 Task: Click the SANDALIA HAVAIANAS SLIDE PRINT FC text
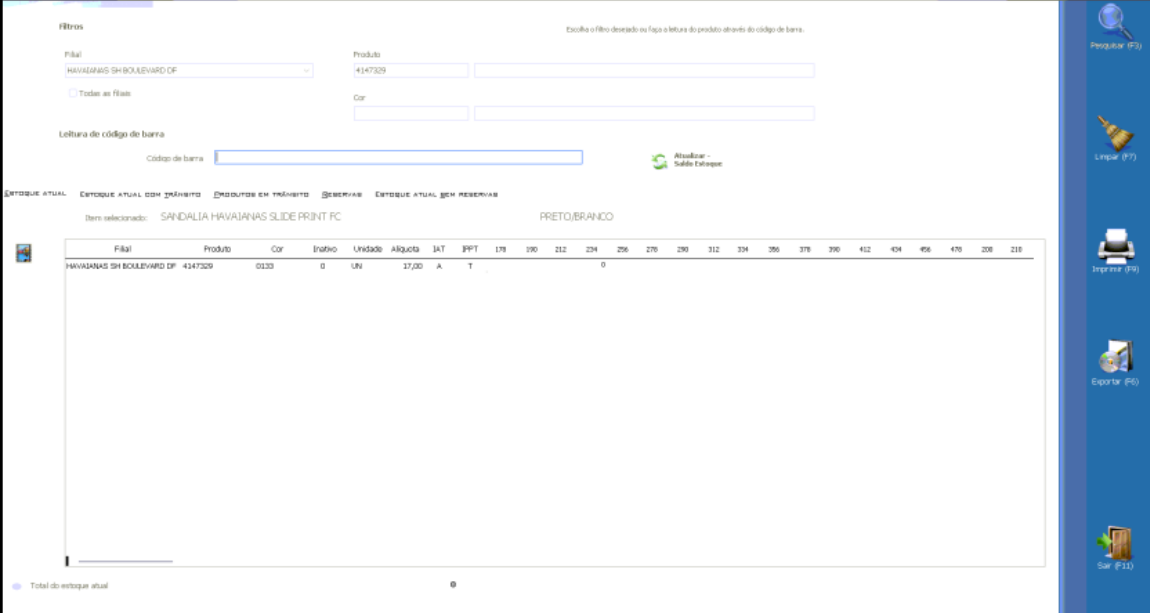click(251, 217)
